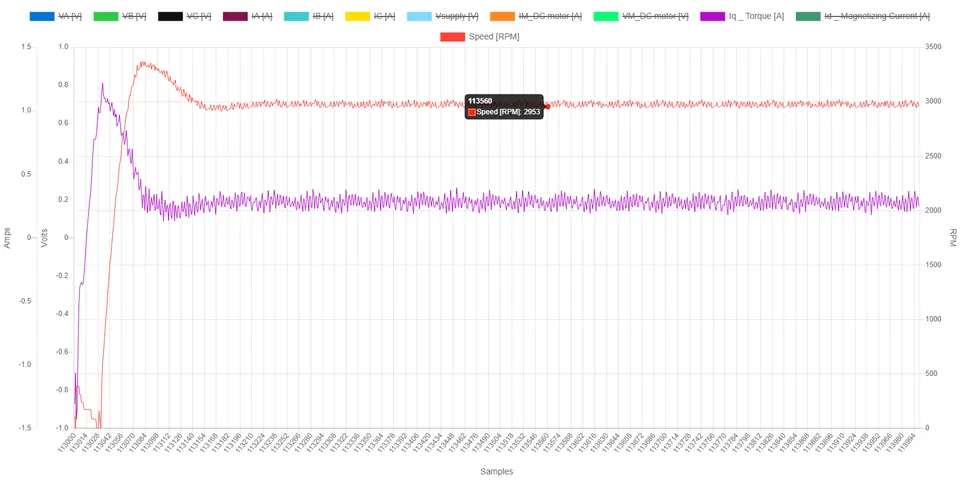Enable the IA [A] legend entry
This screenshot has height=480, width=960.
pos(247,16)
